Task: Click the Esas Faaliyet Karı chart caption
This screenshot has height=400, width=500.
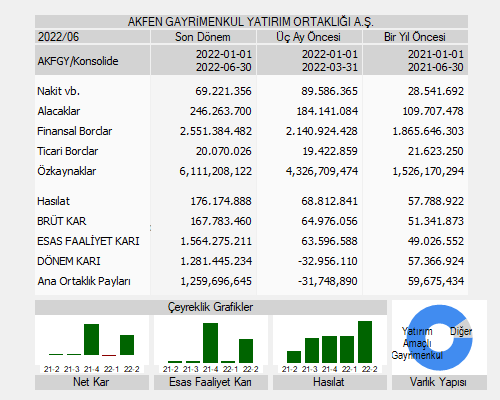Action: (x=211, y=382)
